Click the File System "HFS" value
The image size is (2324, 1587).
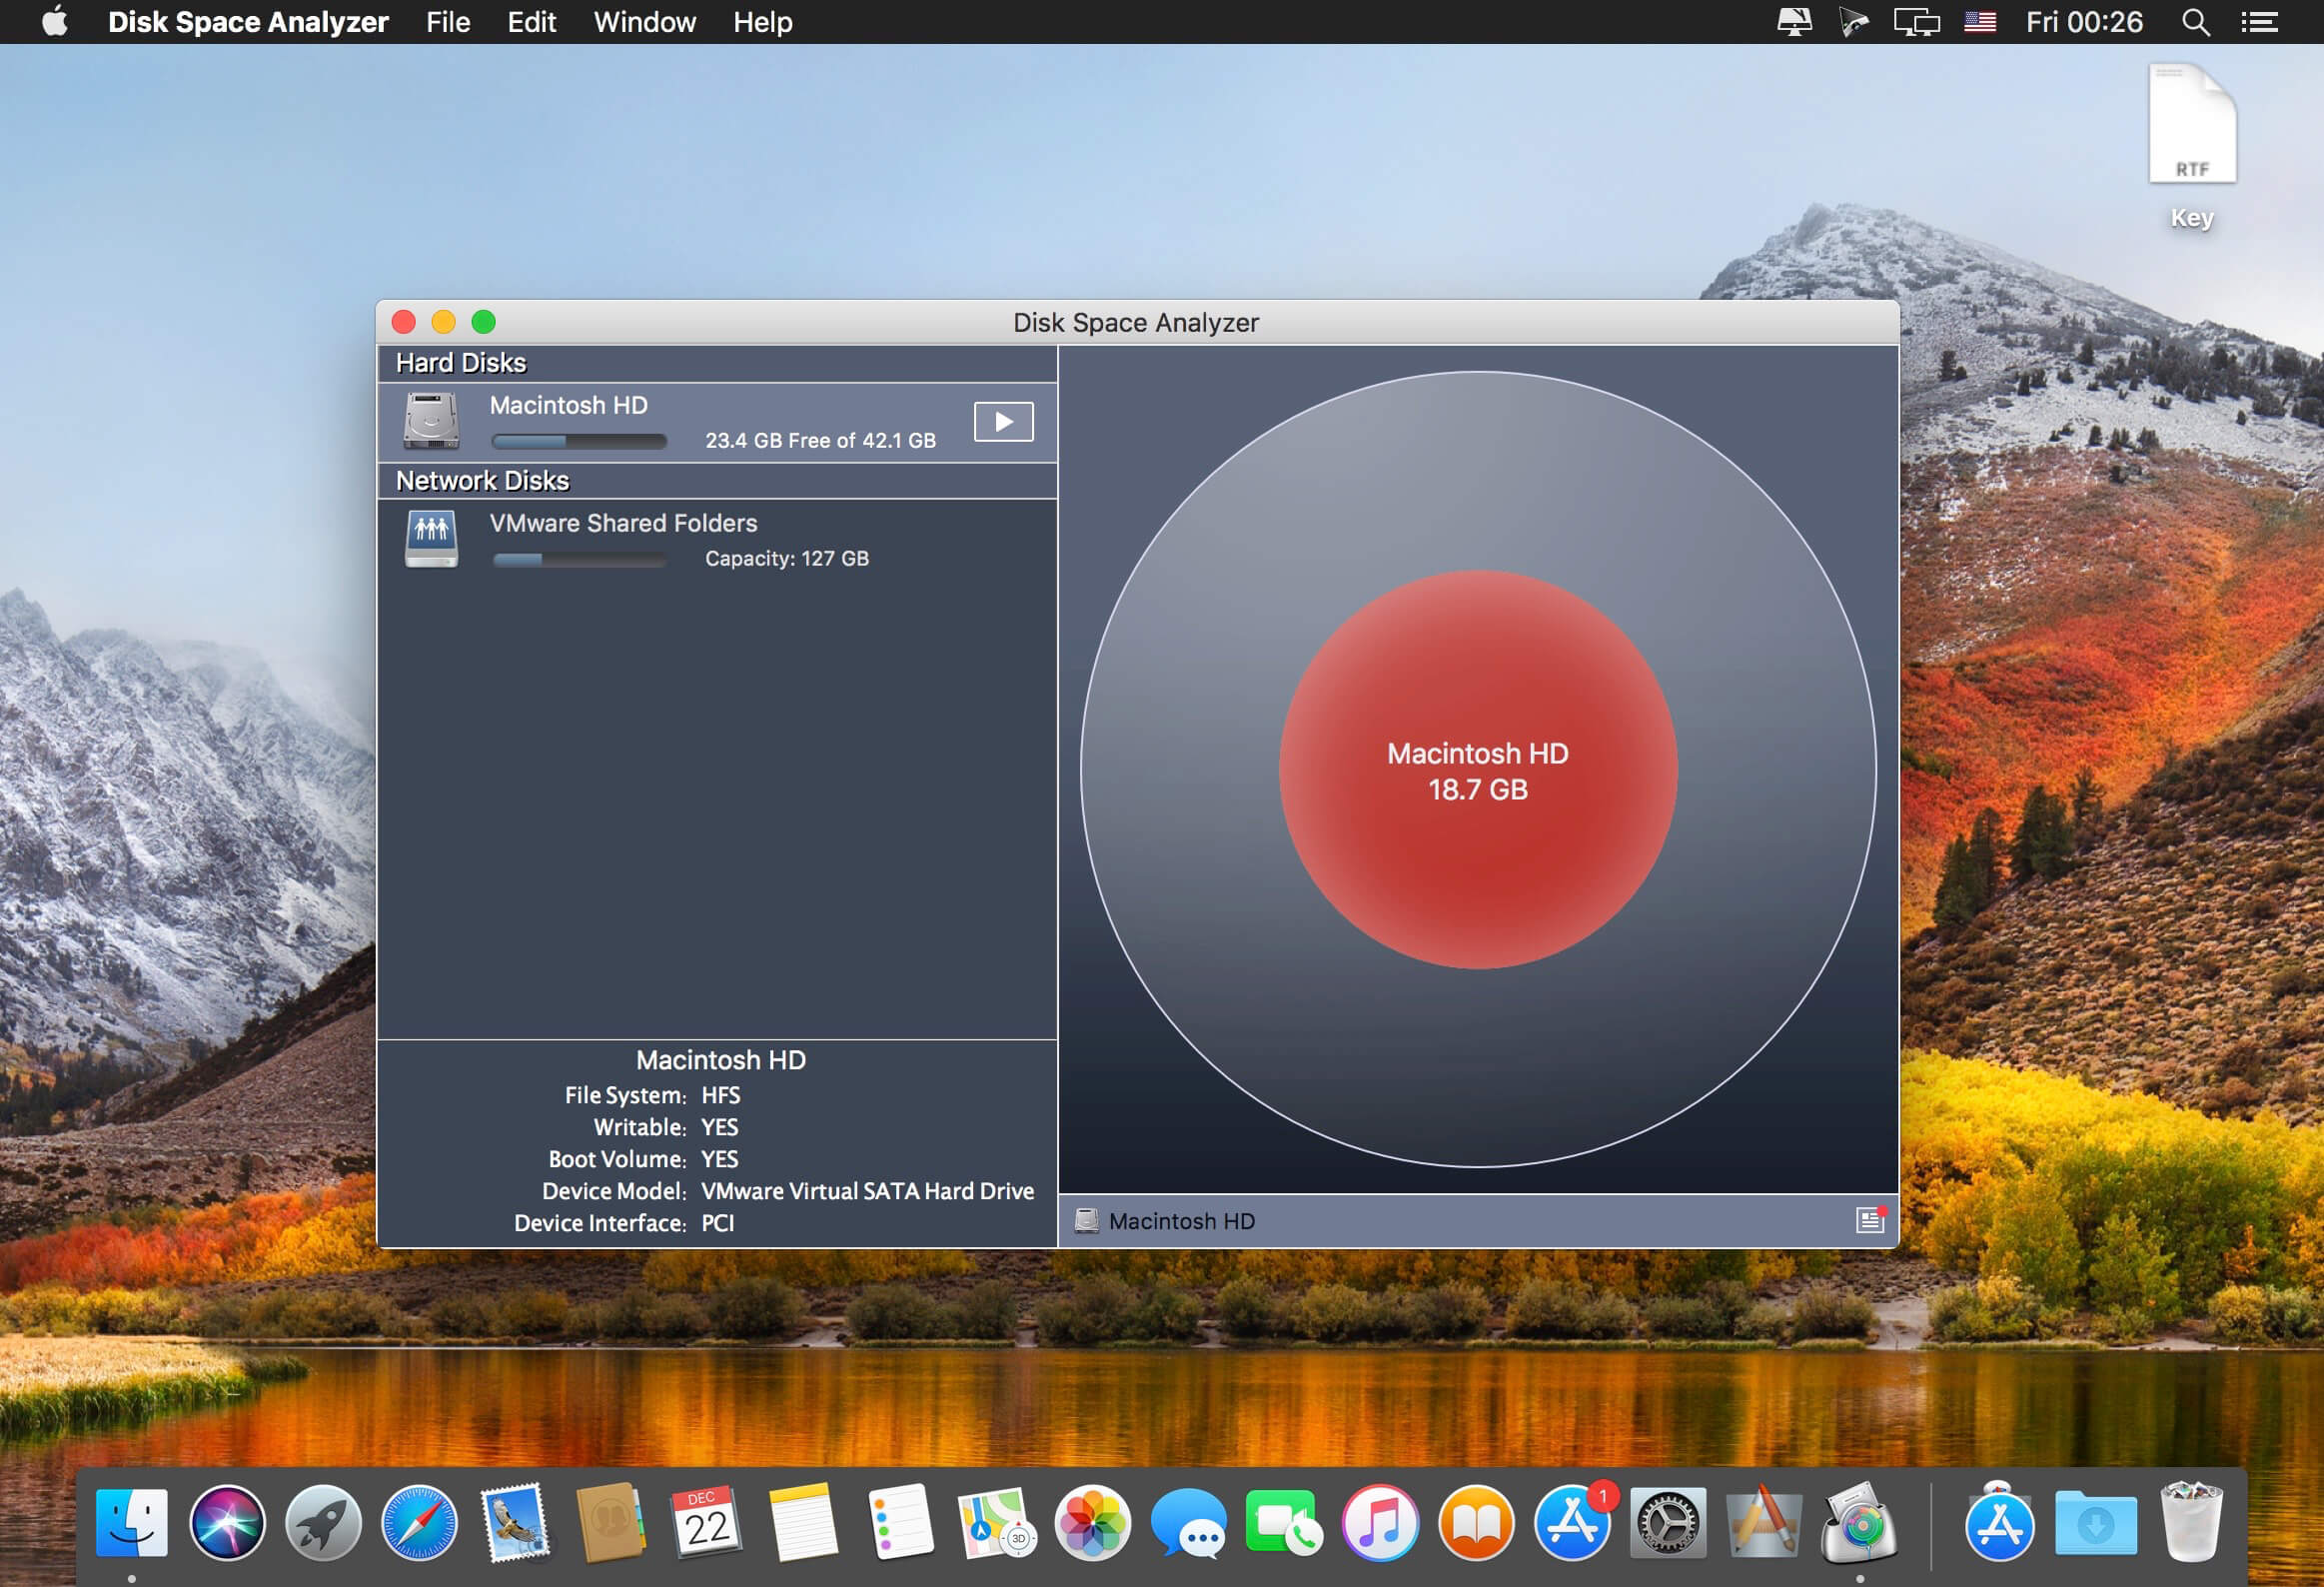[721, 1095]
